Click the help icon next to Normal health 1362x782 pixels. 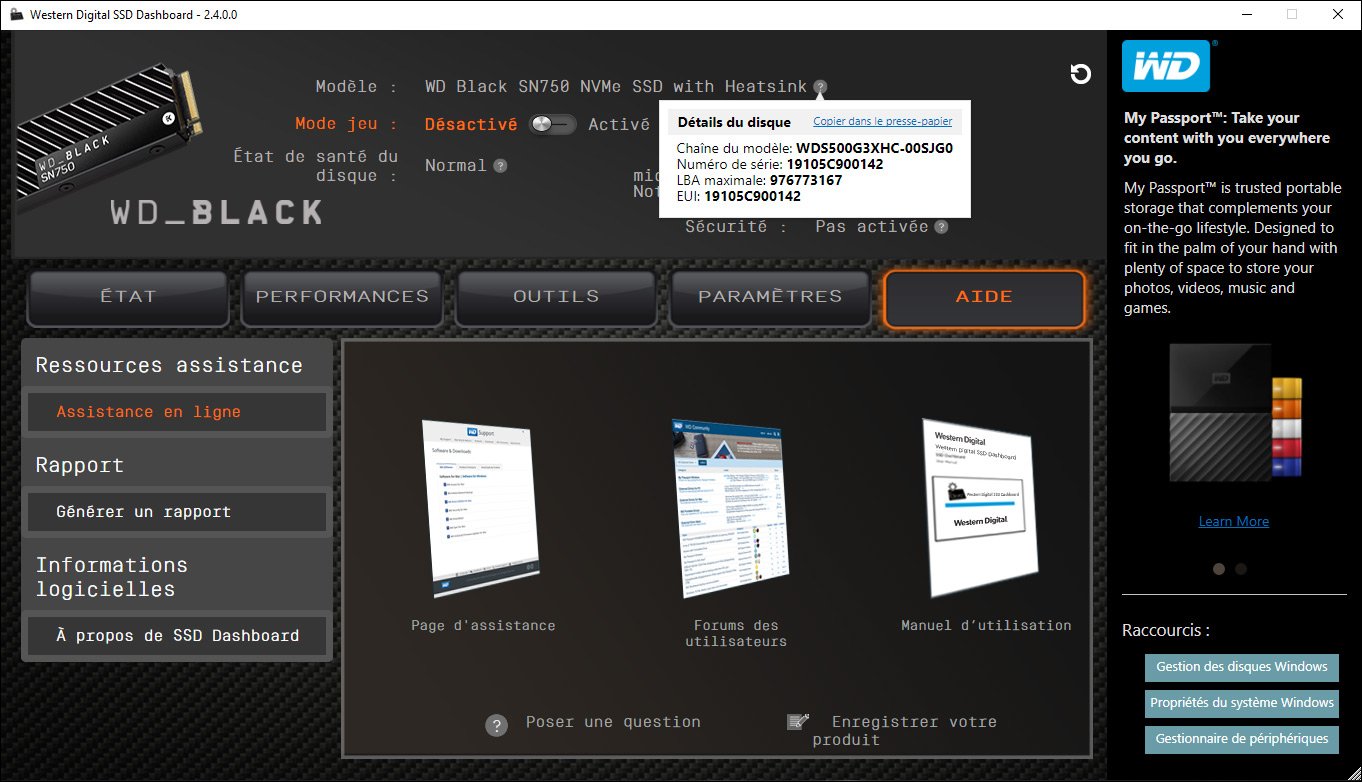(x=500, y=166)
